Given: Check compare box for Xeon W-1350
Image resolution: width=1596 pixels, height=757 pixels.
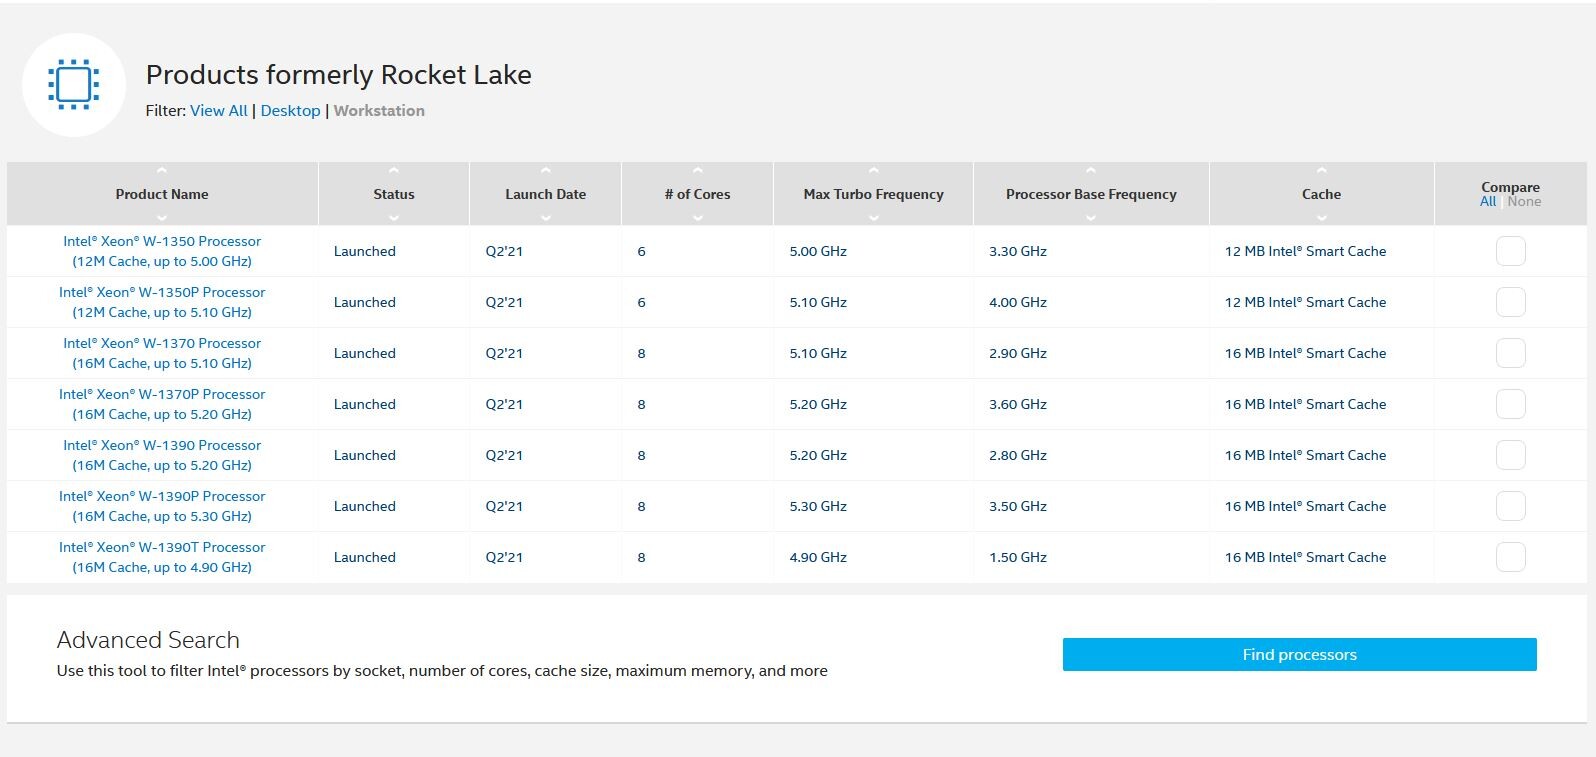Looking at the screenshot, I should point(1510,251).
